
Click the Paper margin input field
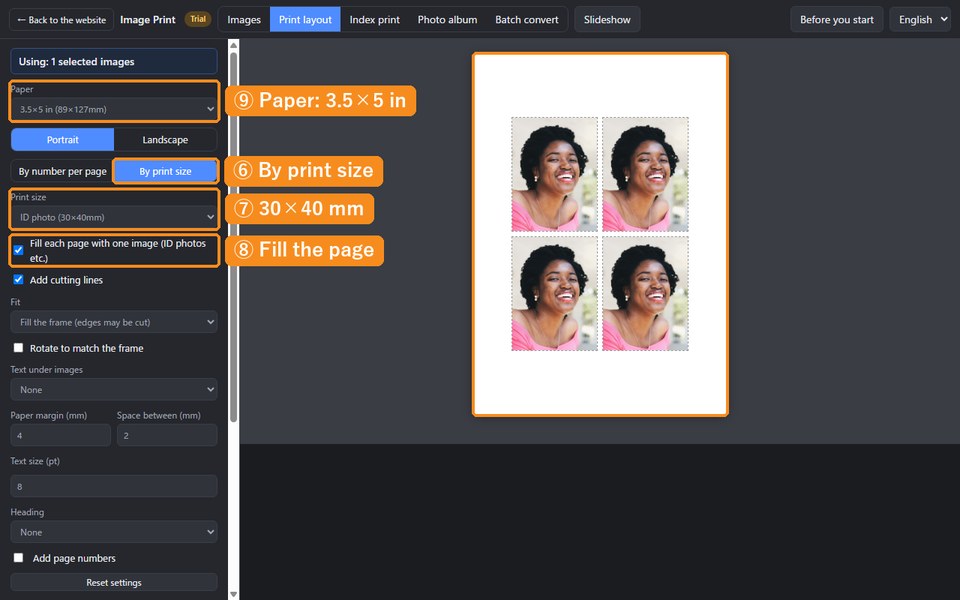click(61, 435)
